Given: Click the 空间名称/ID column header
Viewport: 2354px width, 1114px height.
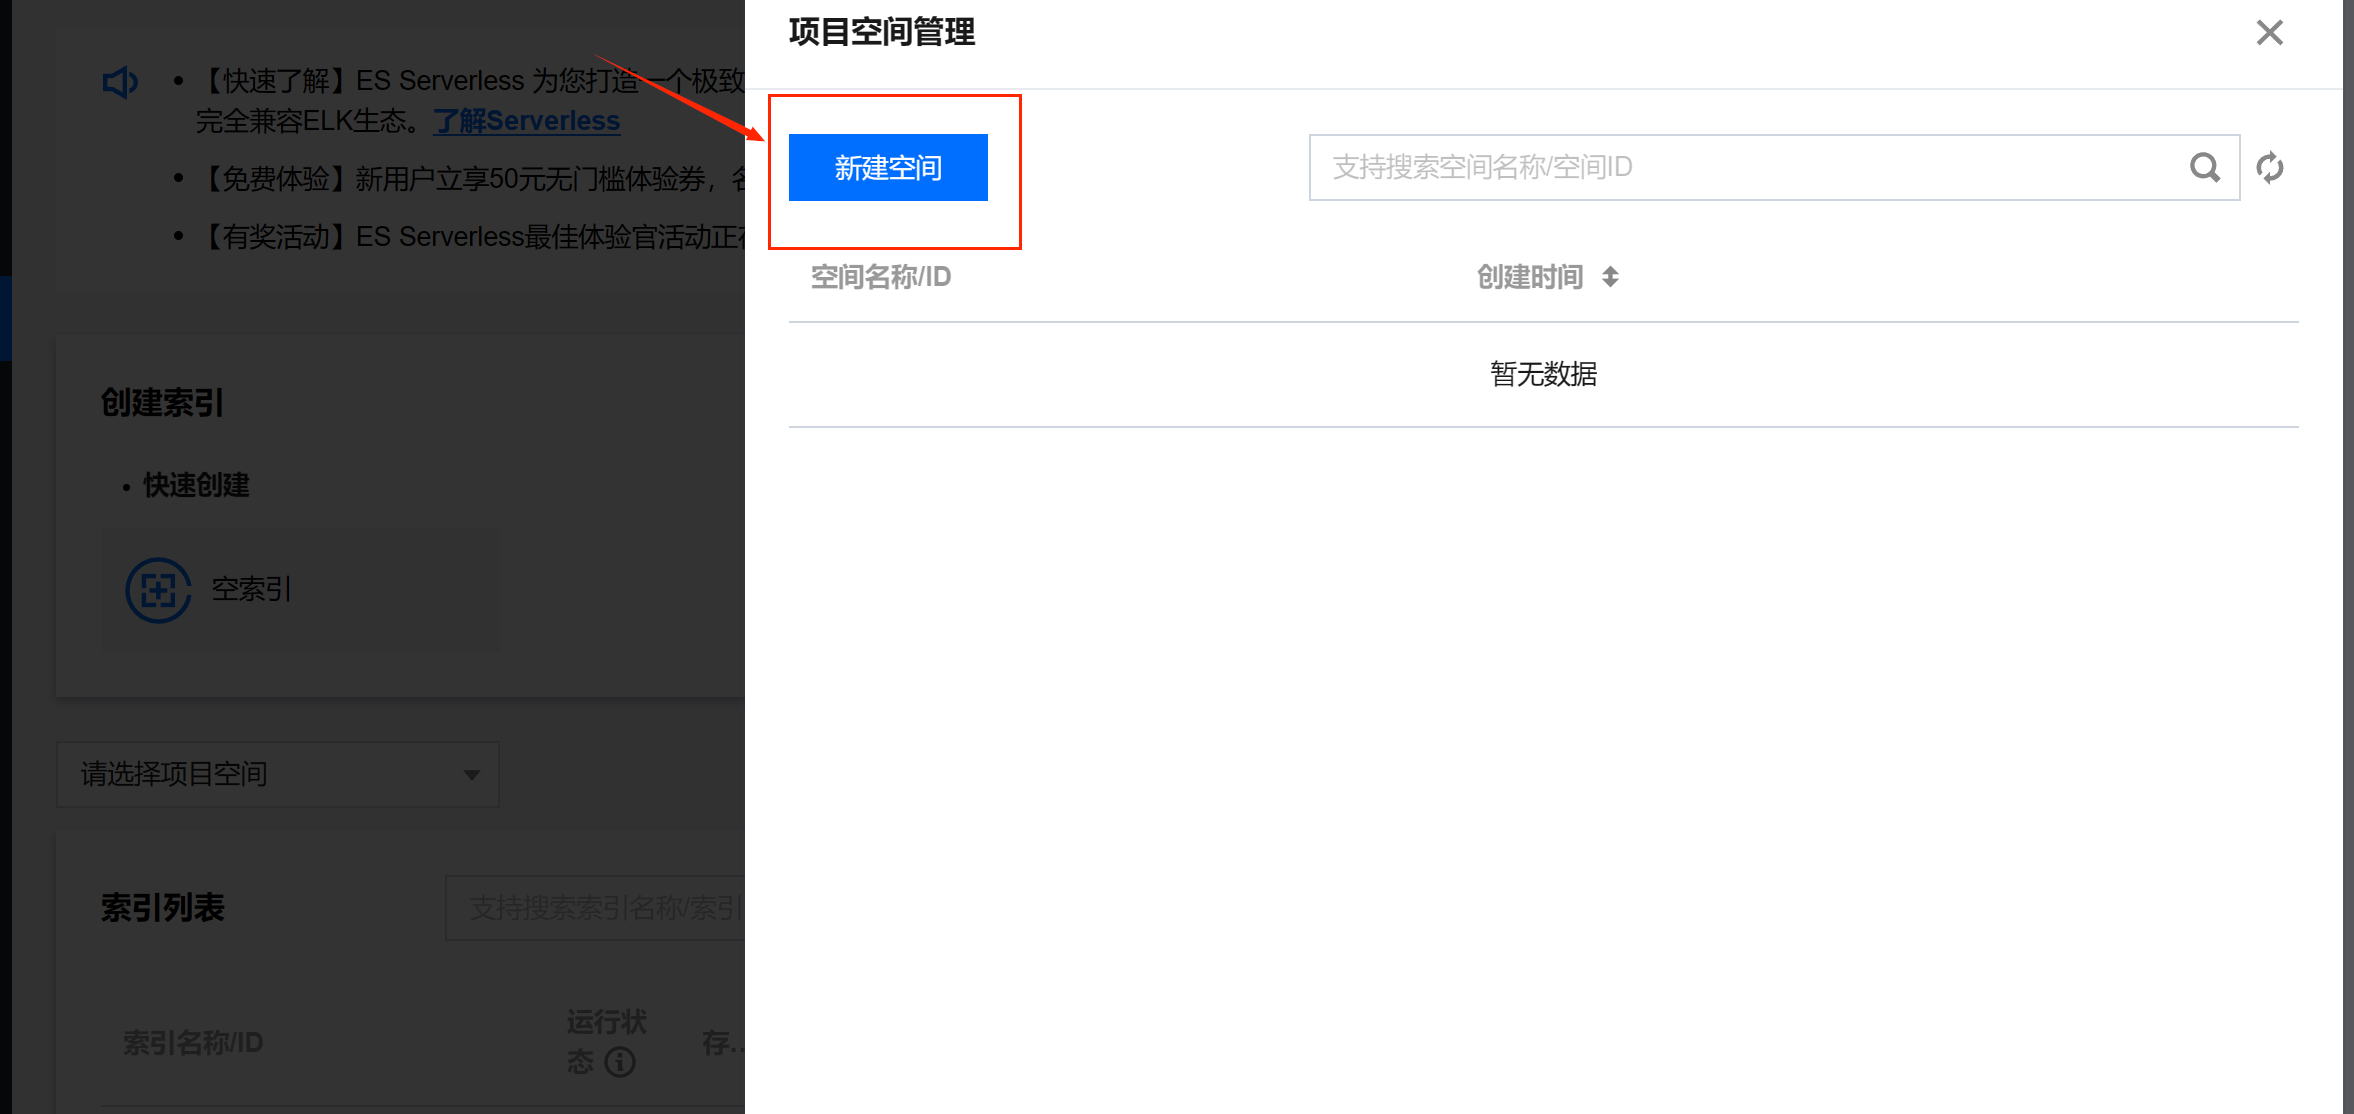Looking at the screenshot, I should coord(880,277).
